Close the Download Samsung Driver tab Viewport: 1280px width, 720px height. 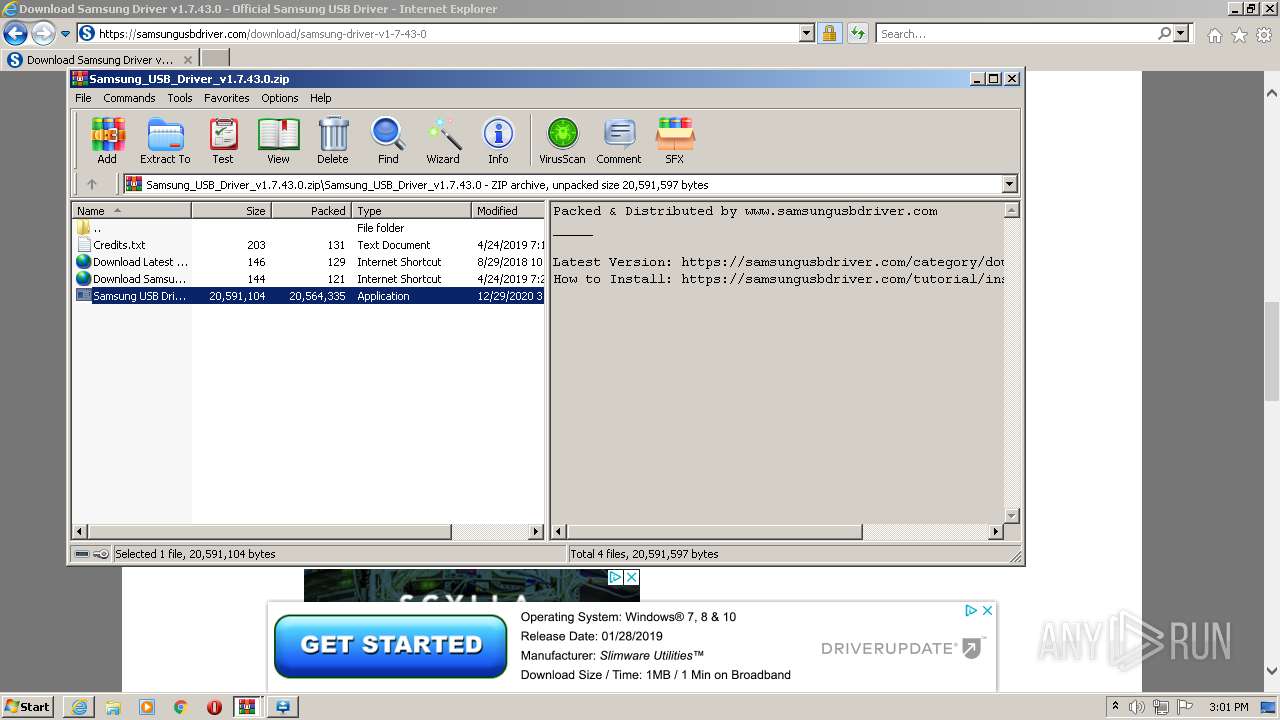pos(187,60)
